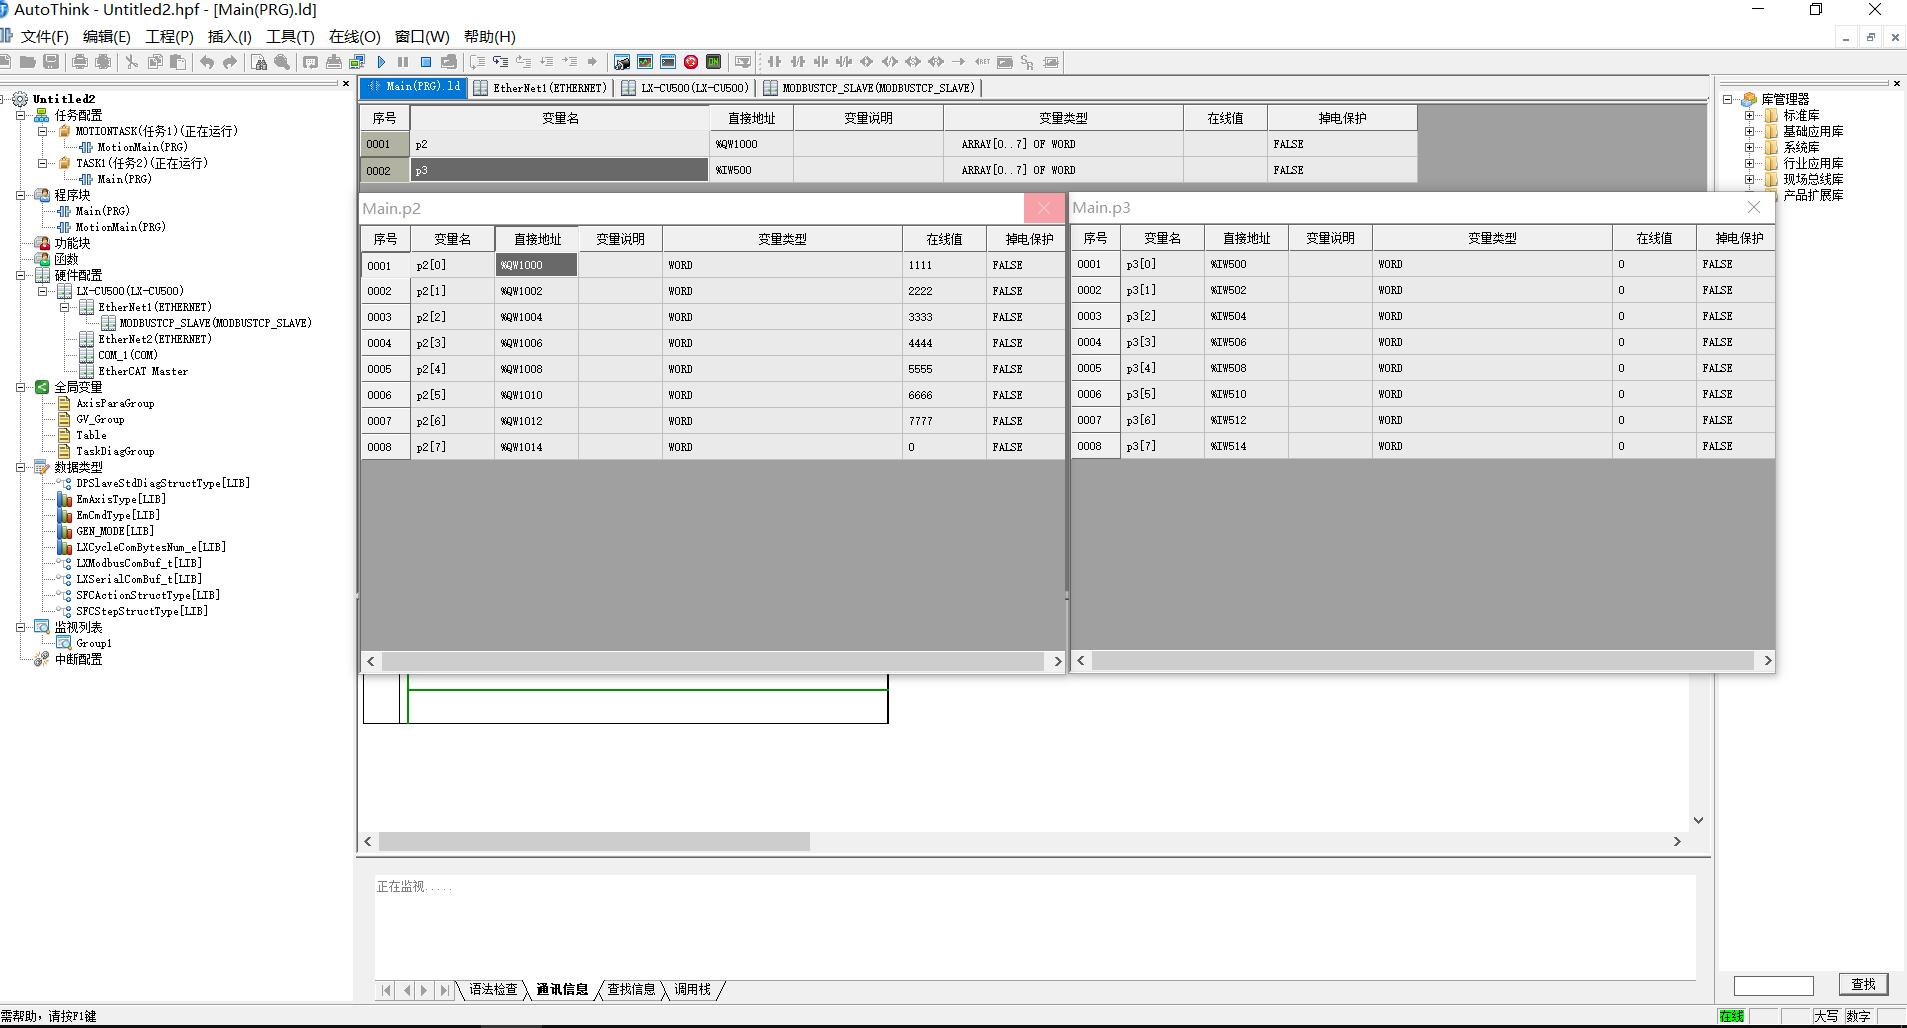Click the green ON indicator icon
This screenshot has width=1907, height=1028.
(x=713, y=62)
